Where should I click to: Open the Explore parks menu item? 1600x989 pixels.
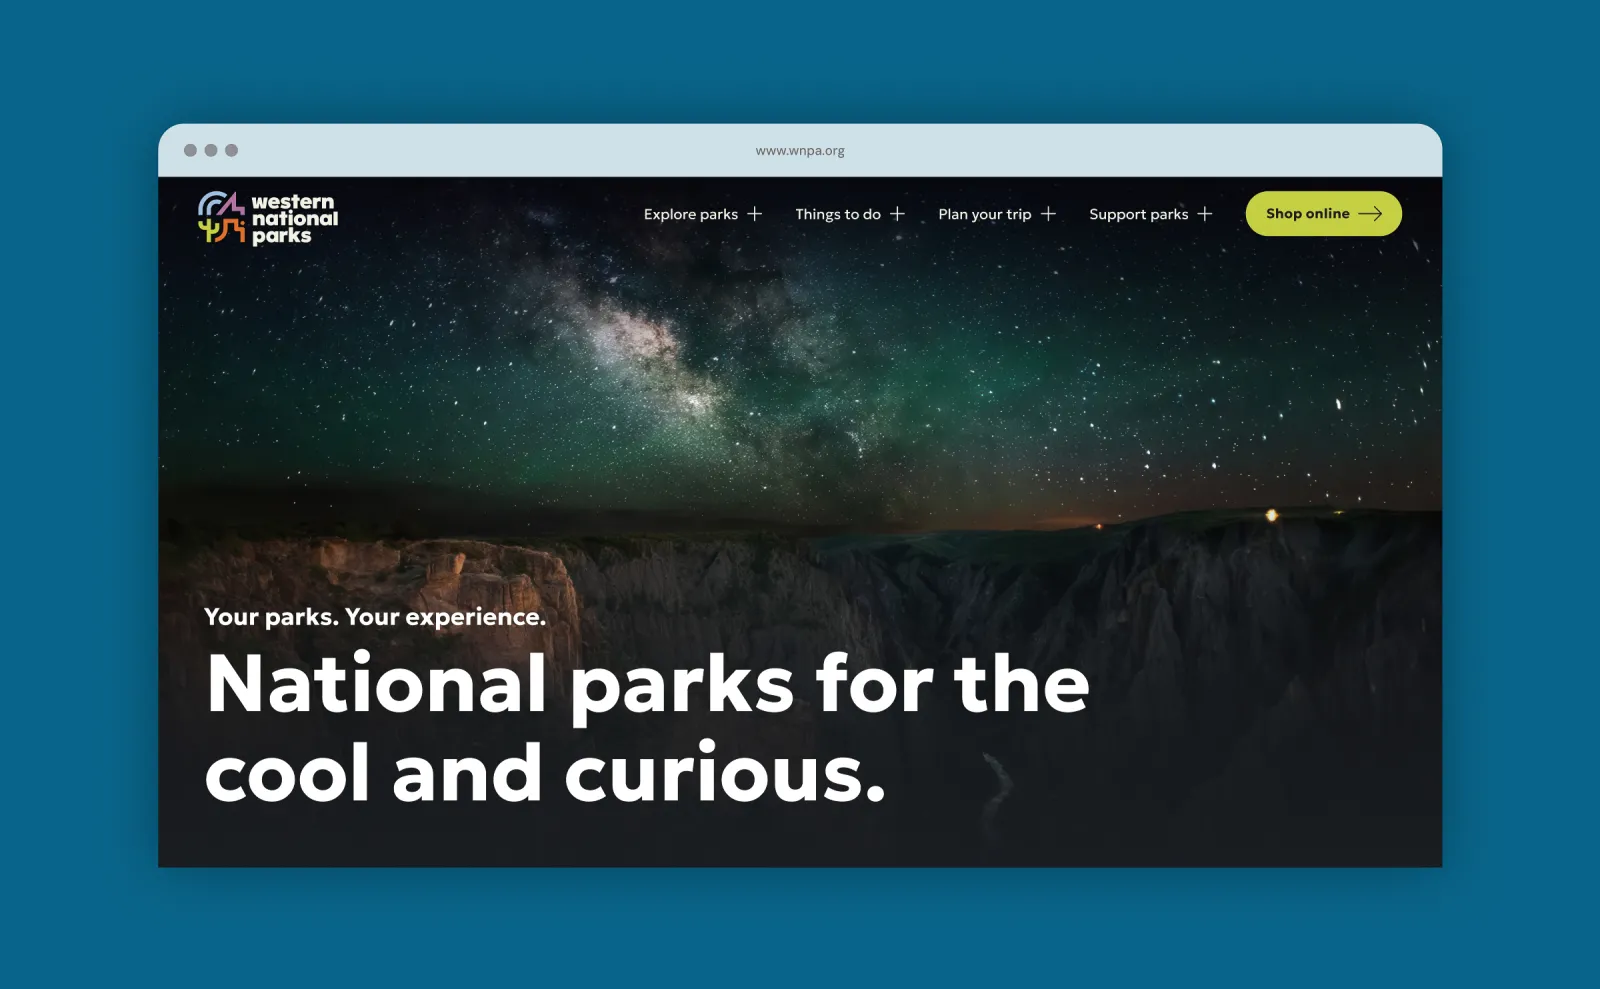691,214
